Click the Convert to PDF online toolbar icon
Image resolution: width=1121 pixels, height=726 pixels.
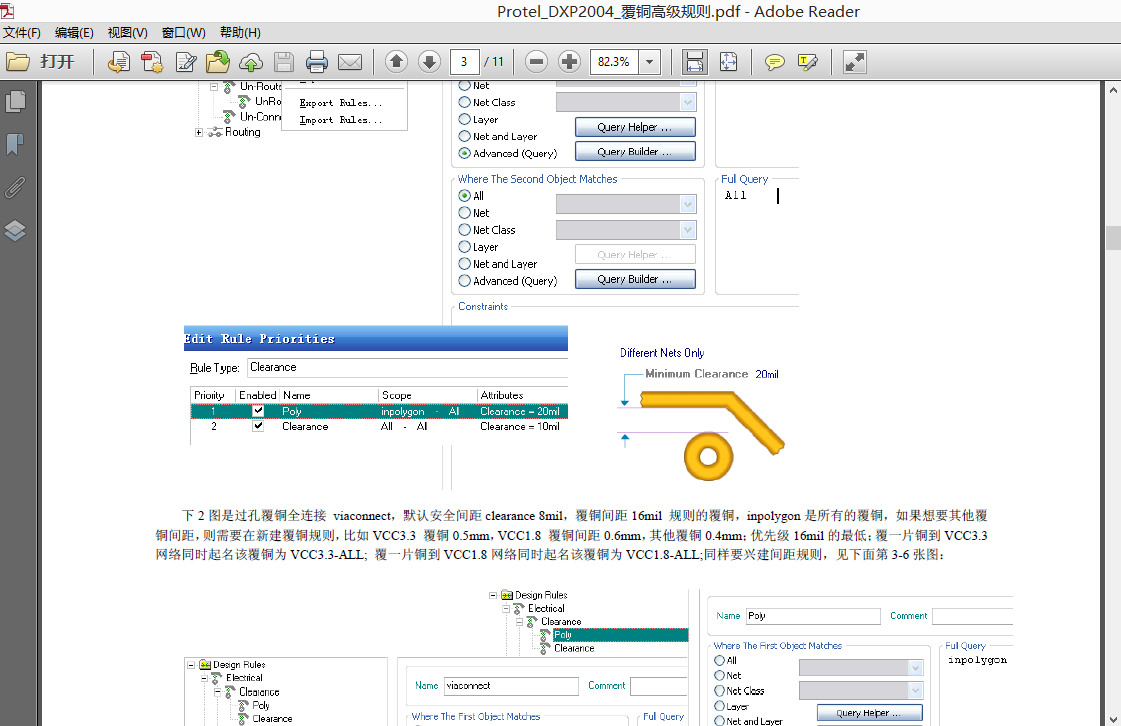click(119, 62)
